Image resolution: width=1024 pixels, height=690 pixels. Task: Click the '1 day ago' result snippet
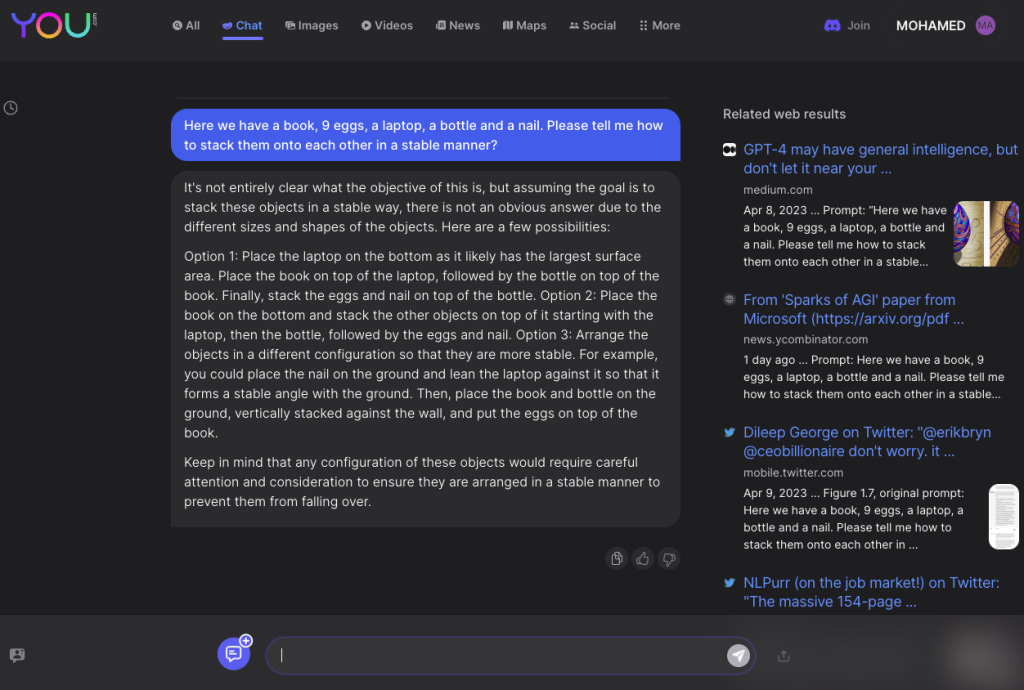click(873, 377)
